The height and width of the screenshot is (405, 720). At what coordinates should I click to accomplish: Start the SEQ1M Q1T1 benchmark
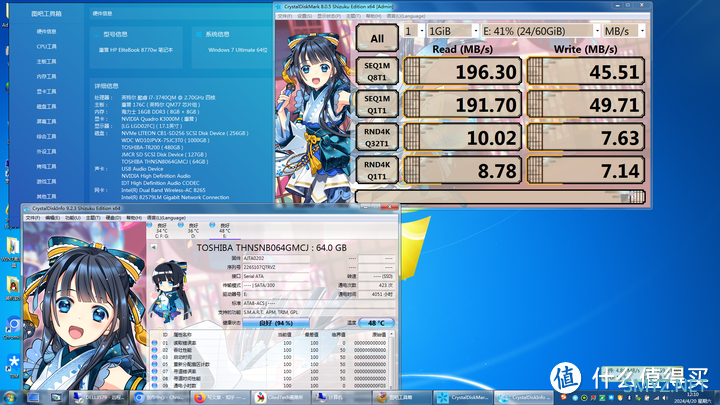click(377, 105)
